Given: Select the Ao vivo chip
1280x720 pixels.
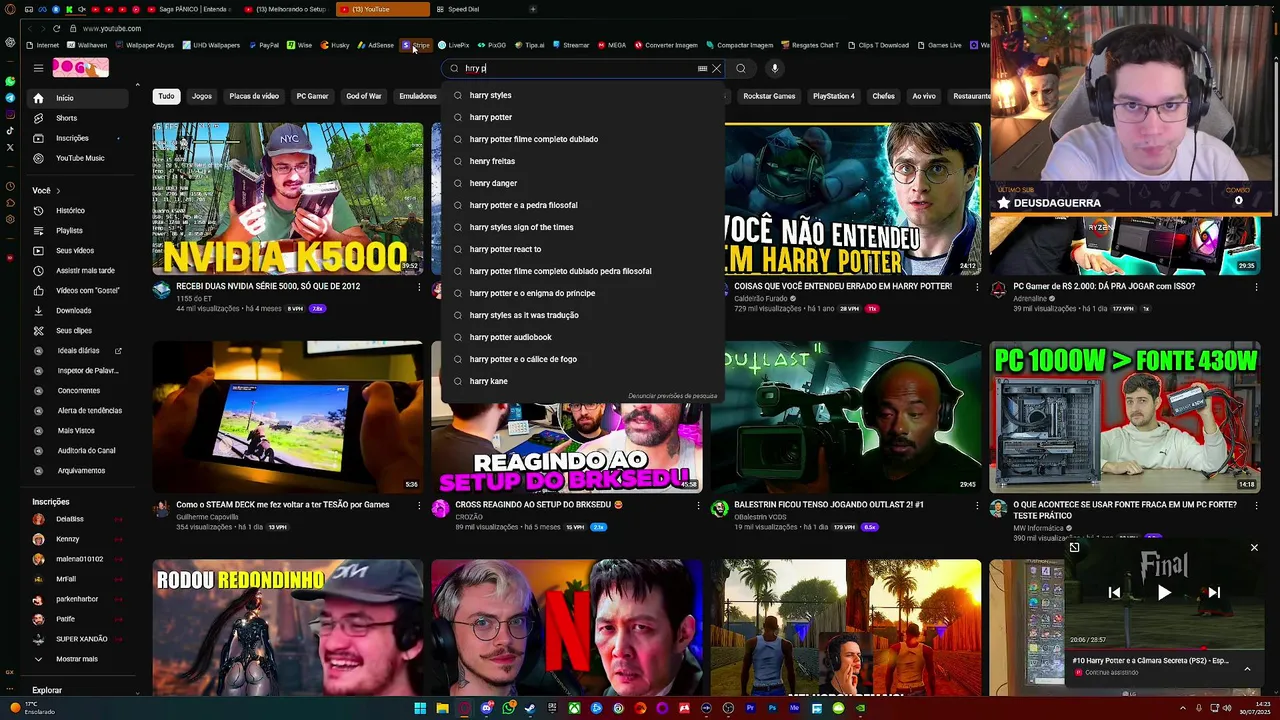Looking at the screenshot, I should 923,96.
